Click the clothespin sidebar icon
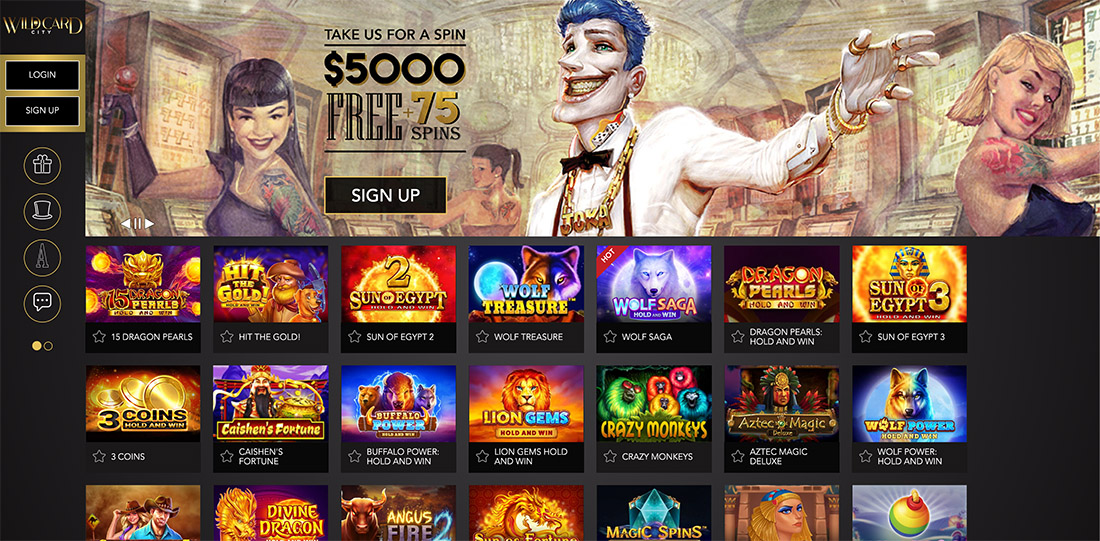1100x541 pixels. point(42,258)
